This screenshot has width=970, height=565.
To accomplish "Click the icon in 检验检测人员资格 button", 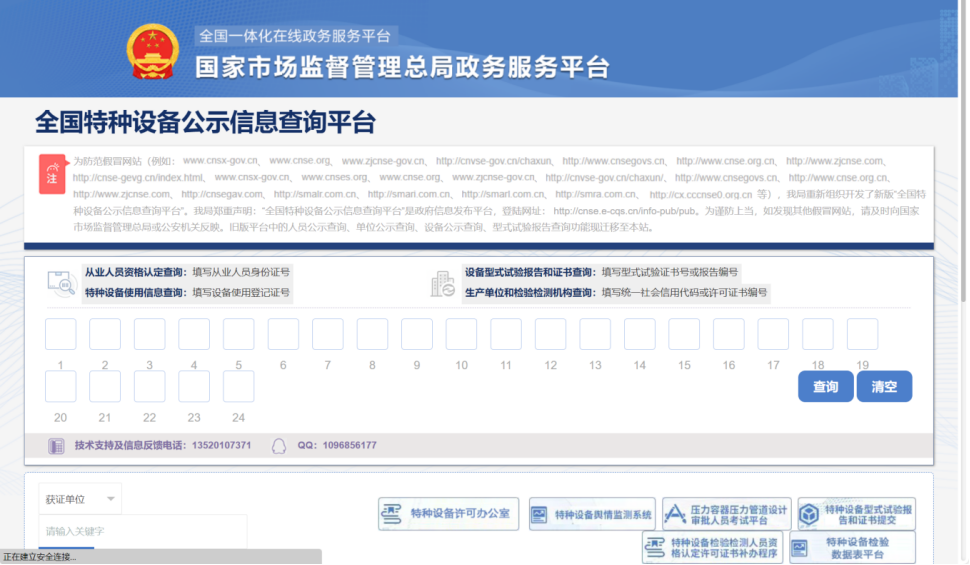I will pos(655,548).
